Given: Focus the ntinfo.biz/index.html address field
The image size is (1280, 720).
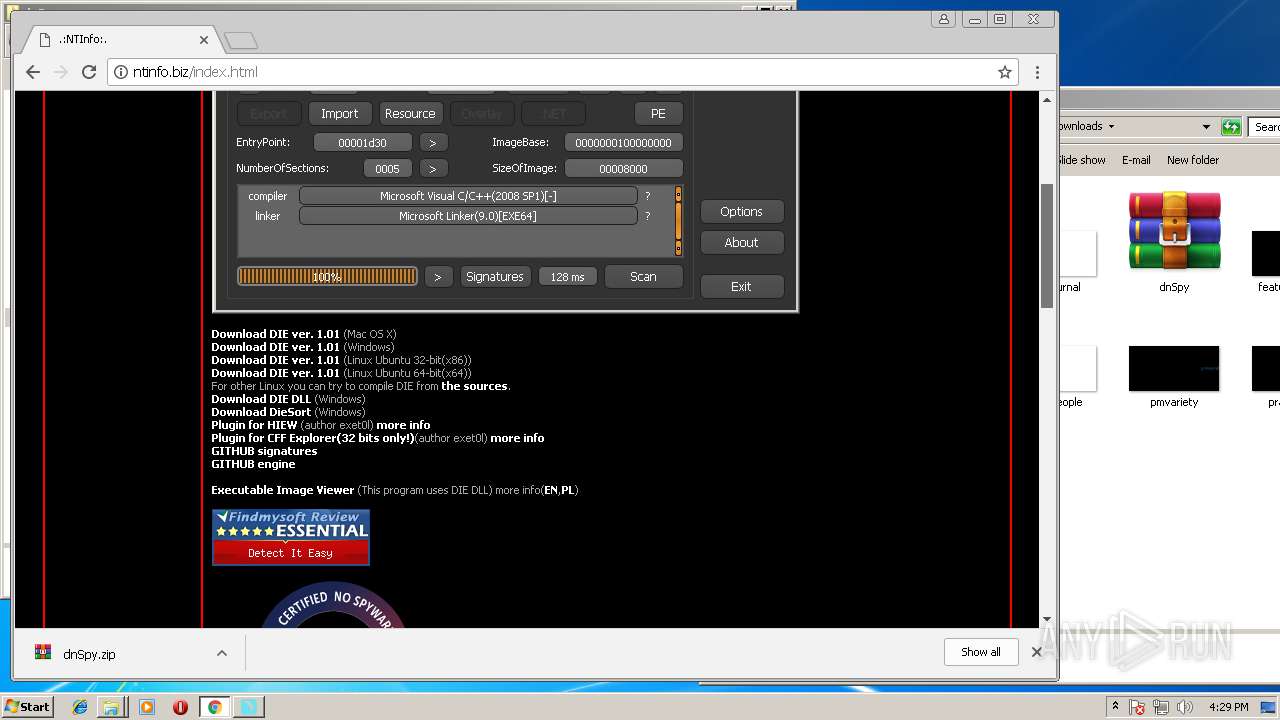Looking at the screenshot, I should click(560, 72).
